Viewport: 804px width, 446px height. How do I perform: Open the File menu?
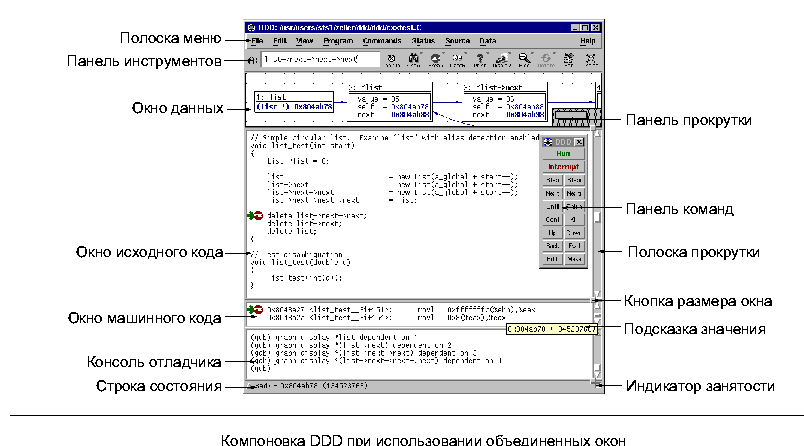pyautogui.click(x=258, y=41)
